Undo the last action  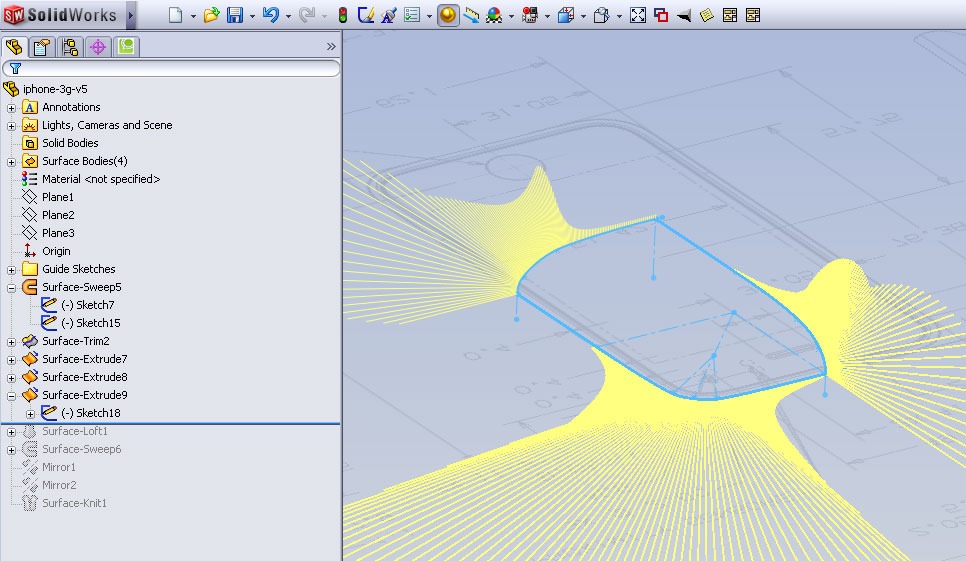click(270, 15)
